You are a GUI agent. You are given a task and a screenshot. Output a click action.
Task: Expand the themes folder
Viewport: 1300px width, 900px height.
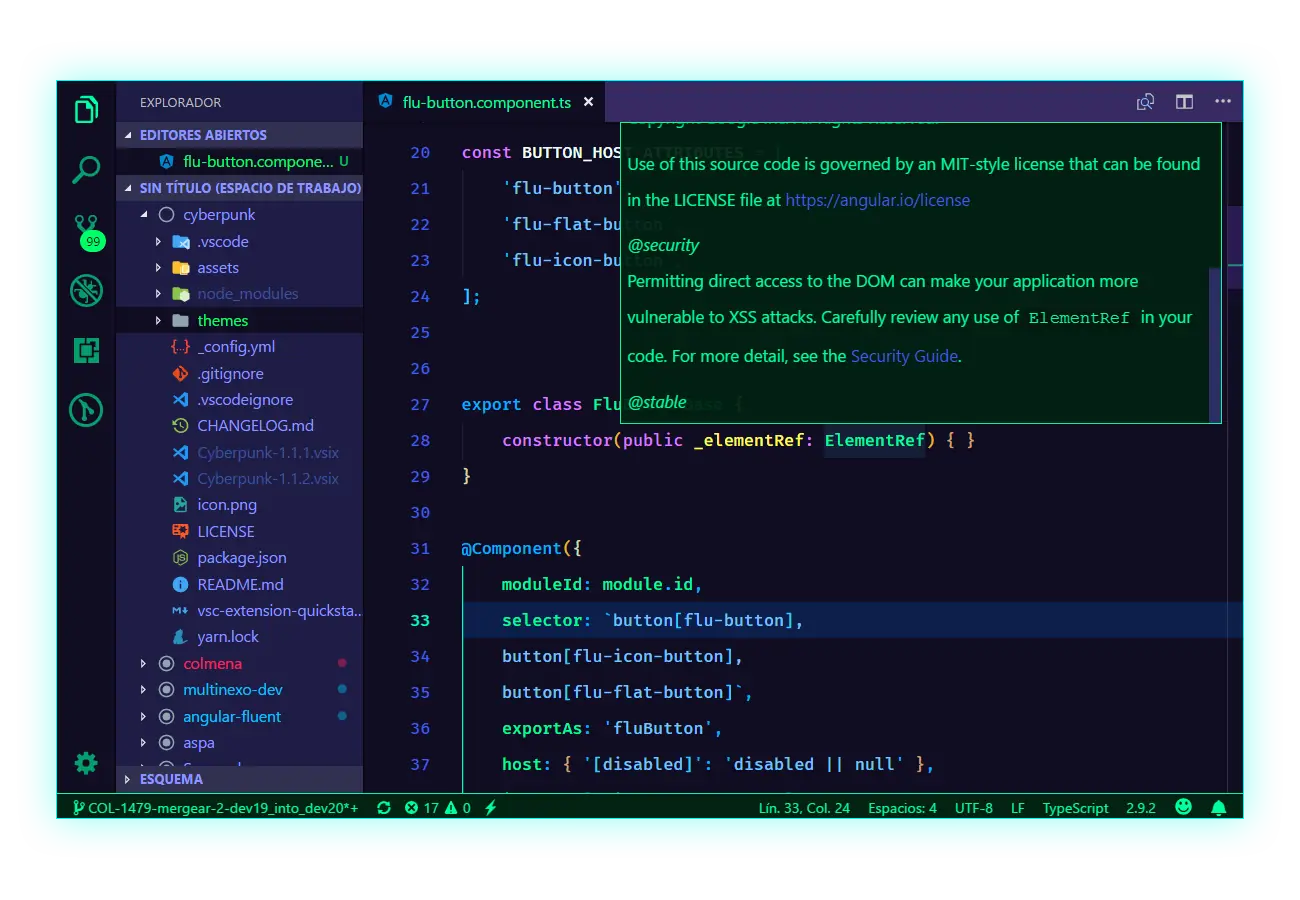pos(222,321)
